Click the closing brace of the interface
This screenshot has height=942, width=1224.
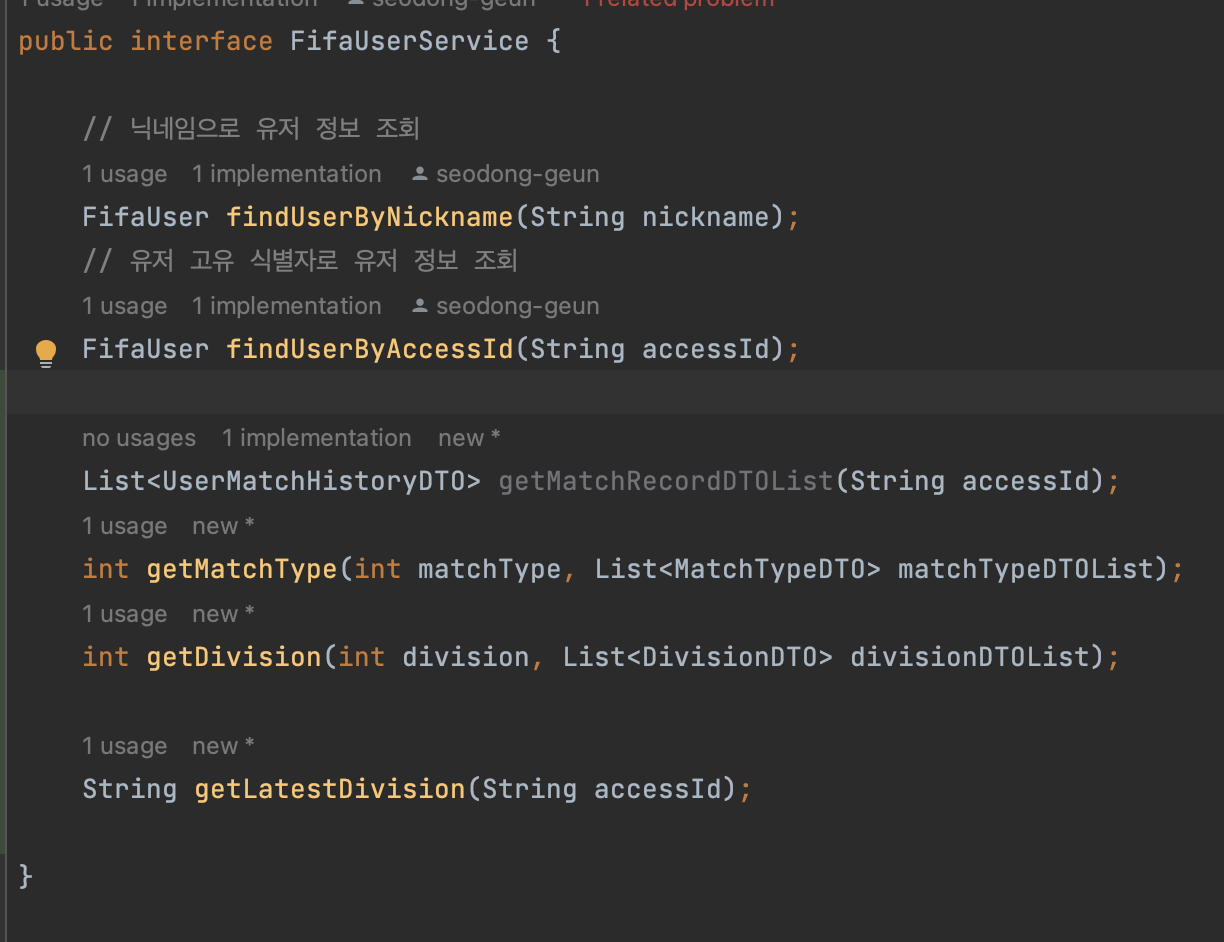point(26,877)
